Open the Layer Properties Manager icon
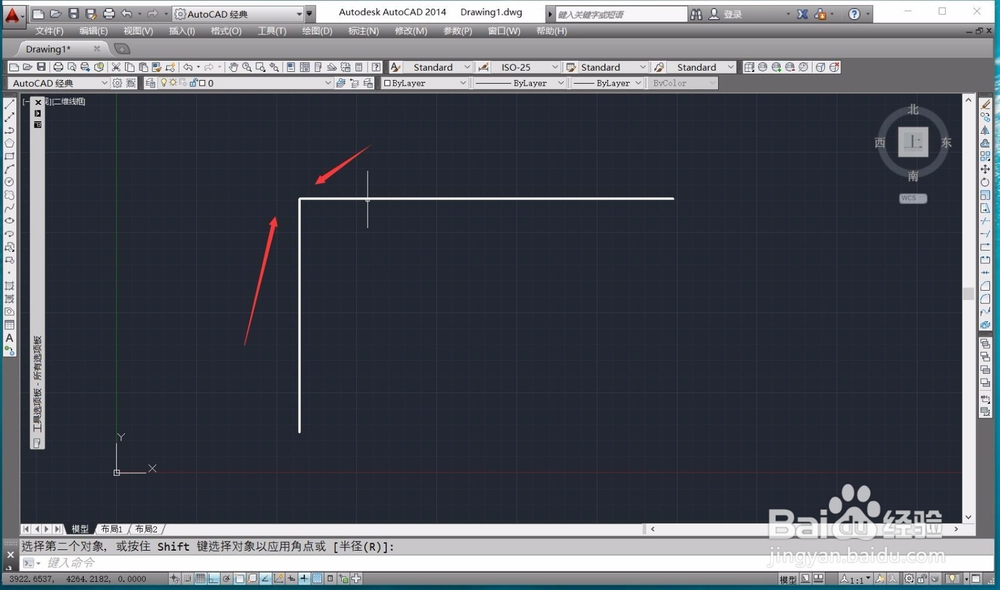1000x590 pixels. click(151, 83)
